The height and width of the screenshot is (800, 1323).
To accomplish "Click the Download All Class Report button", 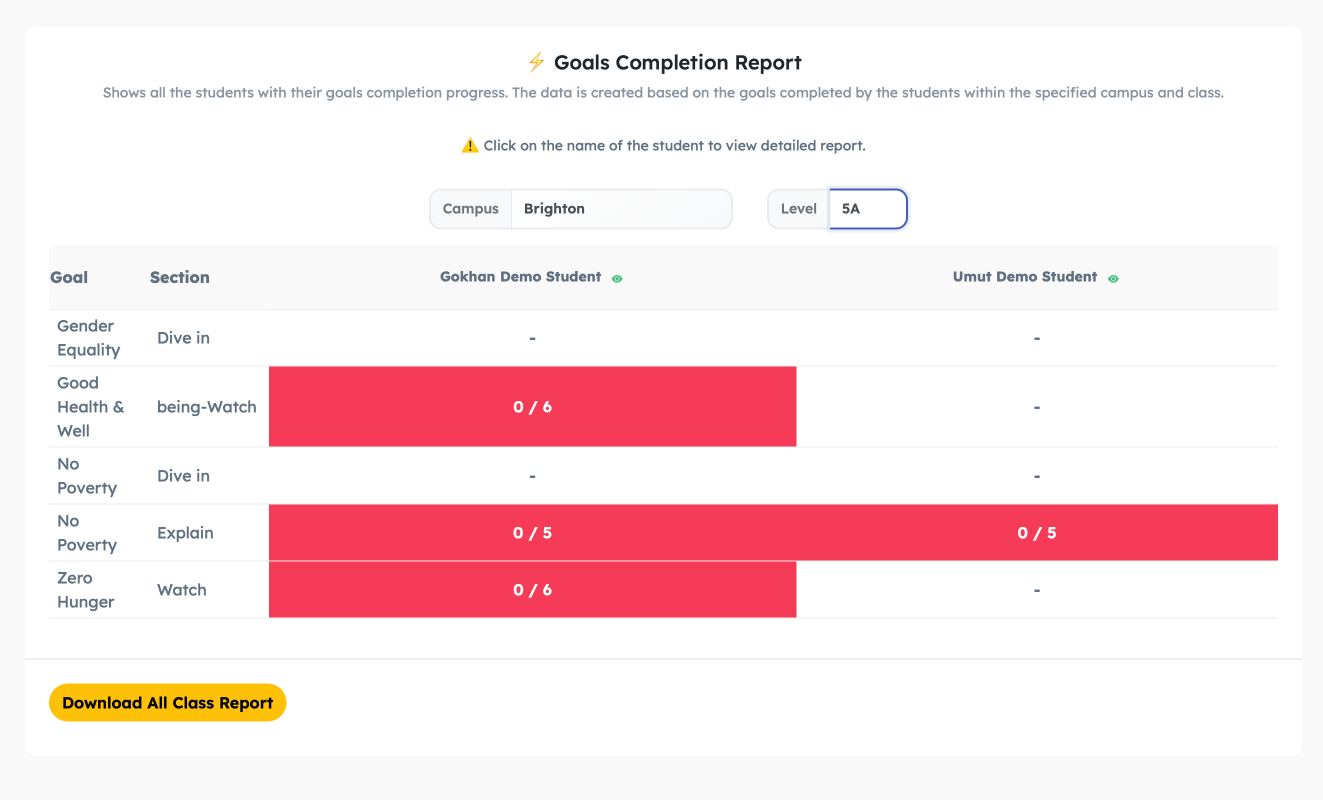I will pyautogui.click(x=168, y=703).
